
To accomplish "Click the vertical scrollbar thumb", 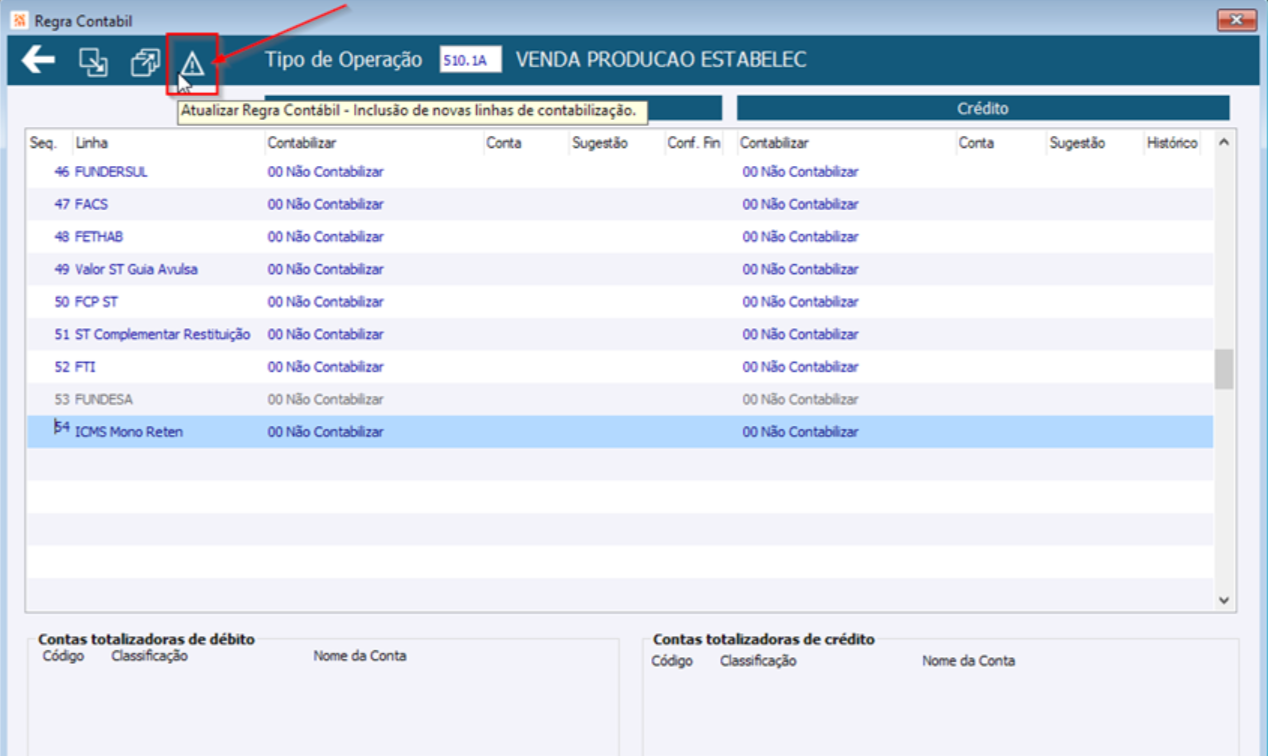I will point(1224,369).
